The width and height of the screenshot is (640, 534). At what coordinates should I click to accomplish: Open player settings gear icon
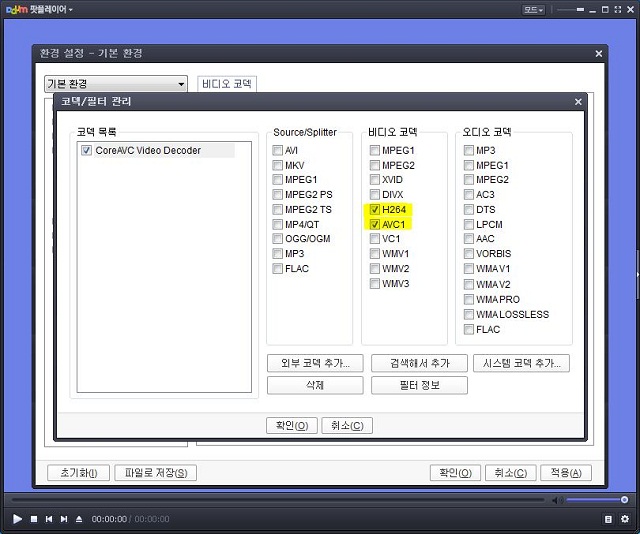[625, 519]
